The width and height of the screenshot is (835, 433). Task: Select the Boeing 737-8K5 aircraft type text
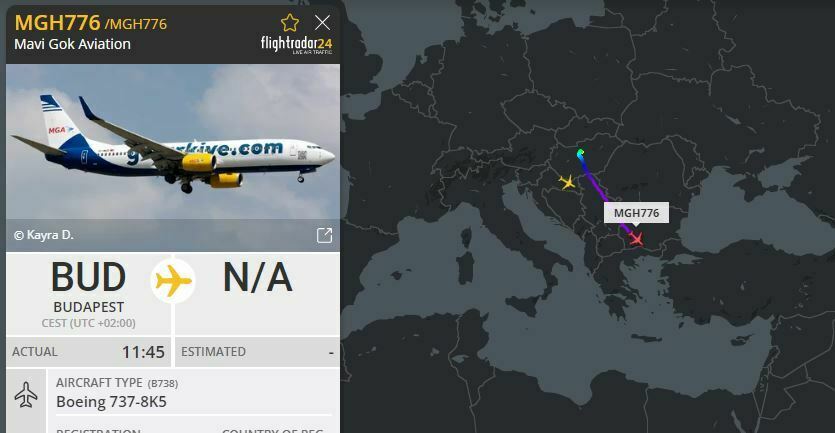tap(111, 402)
